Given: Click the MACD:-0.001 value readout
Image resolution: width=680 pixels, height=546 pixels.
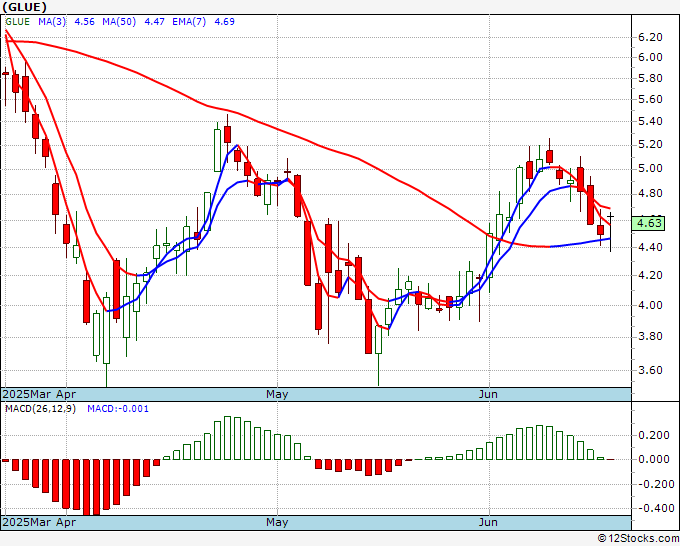Looking at the screenshot, I should [118, 409].
